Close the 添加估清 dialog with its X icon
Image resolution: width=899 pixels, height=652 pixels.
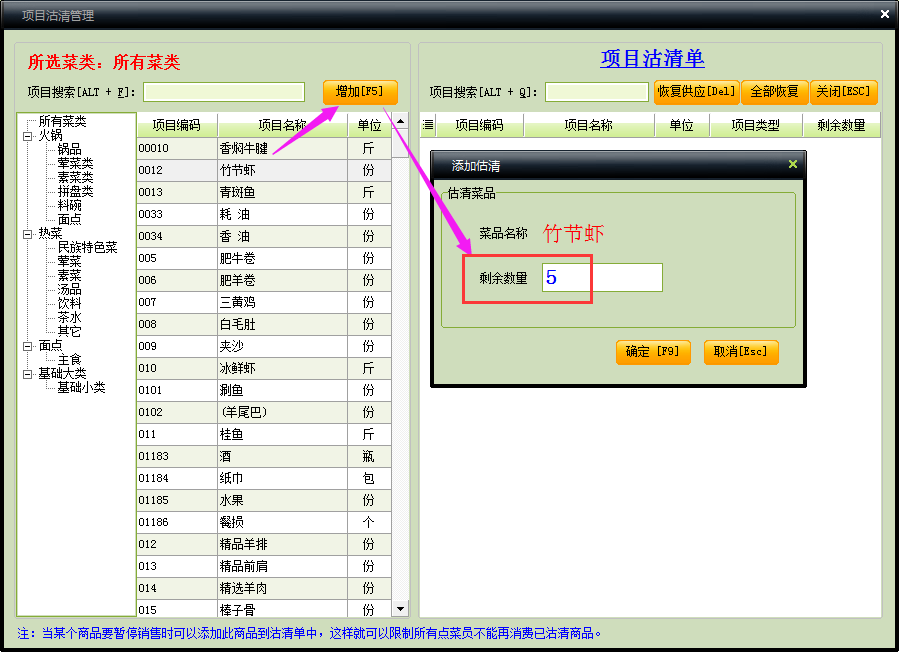click(x=793, y=164)
